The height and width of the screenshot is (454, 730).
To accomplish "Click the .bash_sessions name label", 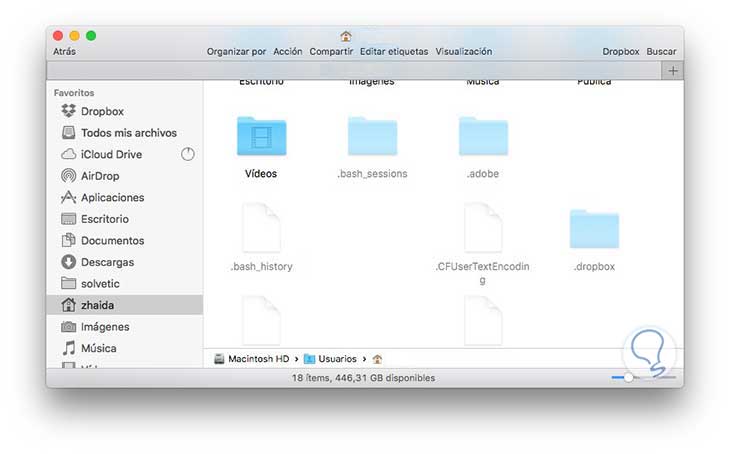I will click(x=372, y=174).
